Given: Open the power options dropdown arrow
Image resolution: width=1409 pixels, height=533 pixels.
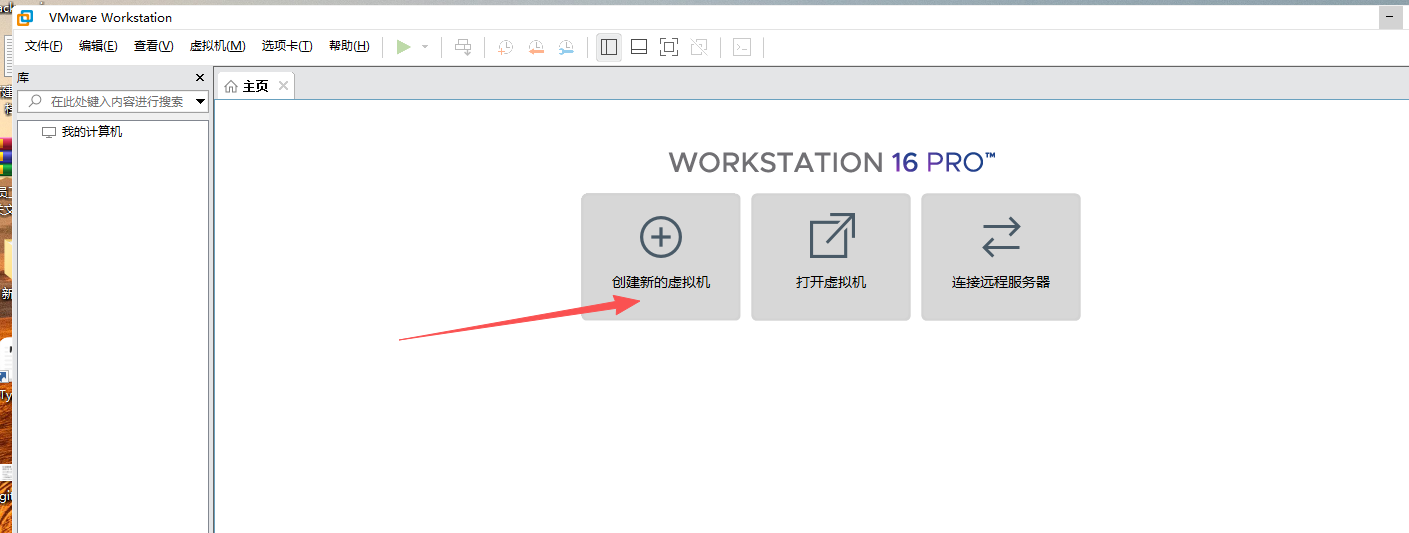Looking at the screenshot, I should click(425, 47).
